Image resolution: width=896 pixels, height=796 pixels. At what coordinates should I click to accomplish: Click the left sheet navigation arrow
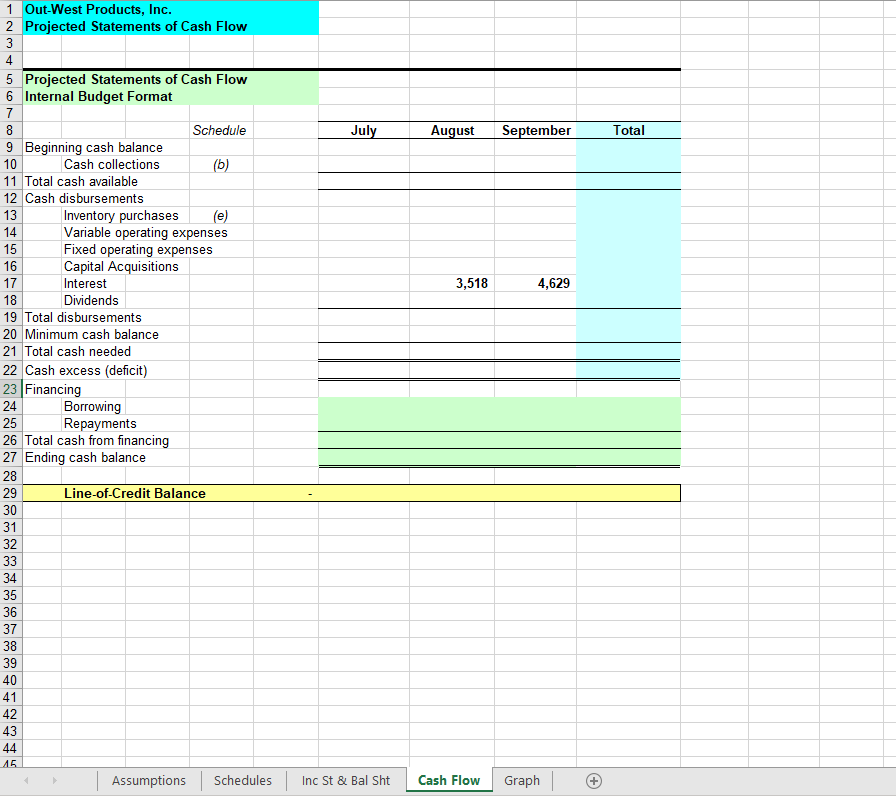[26, 780]
